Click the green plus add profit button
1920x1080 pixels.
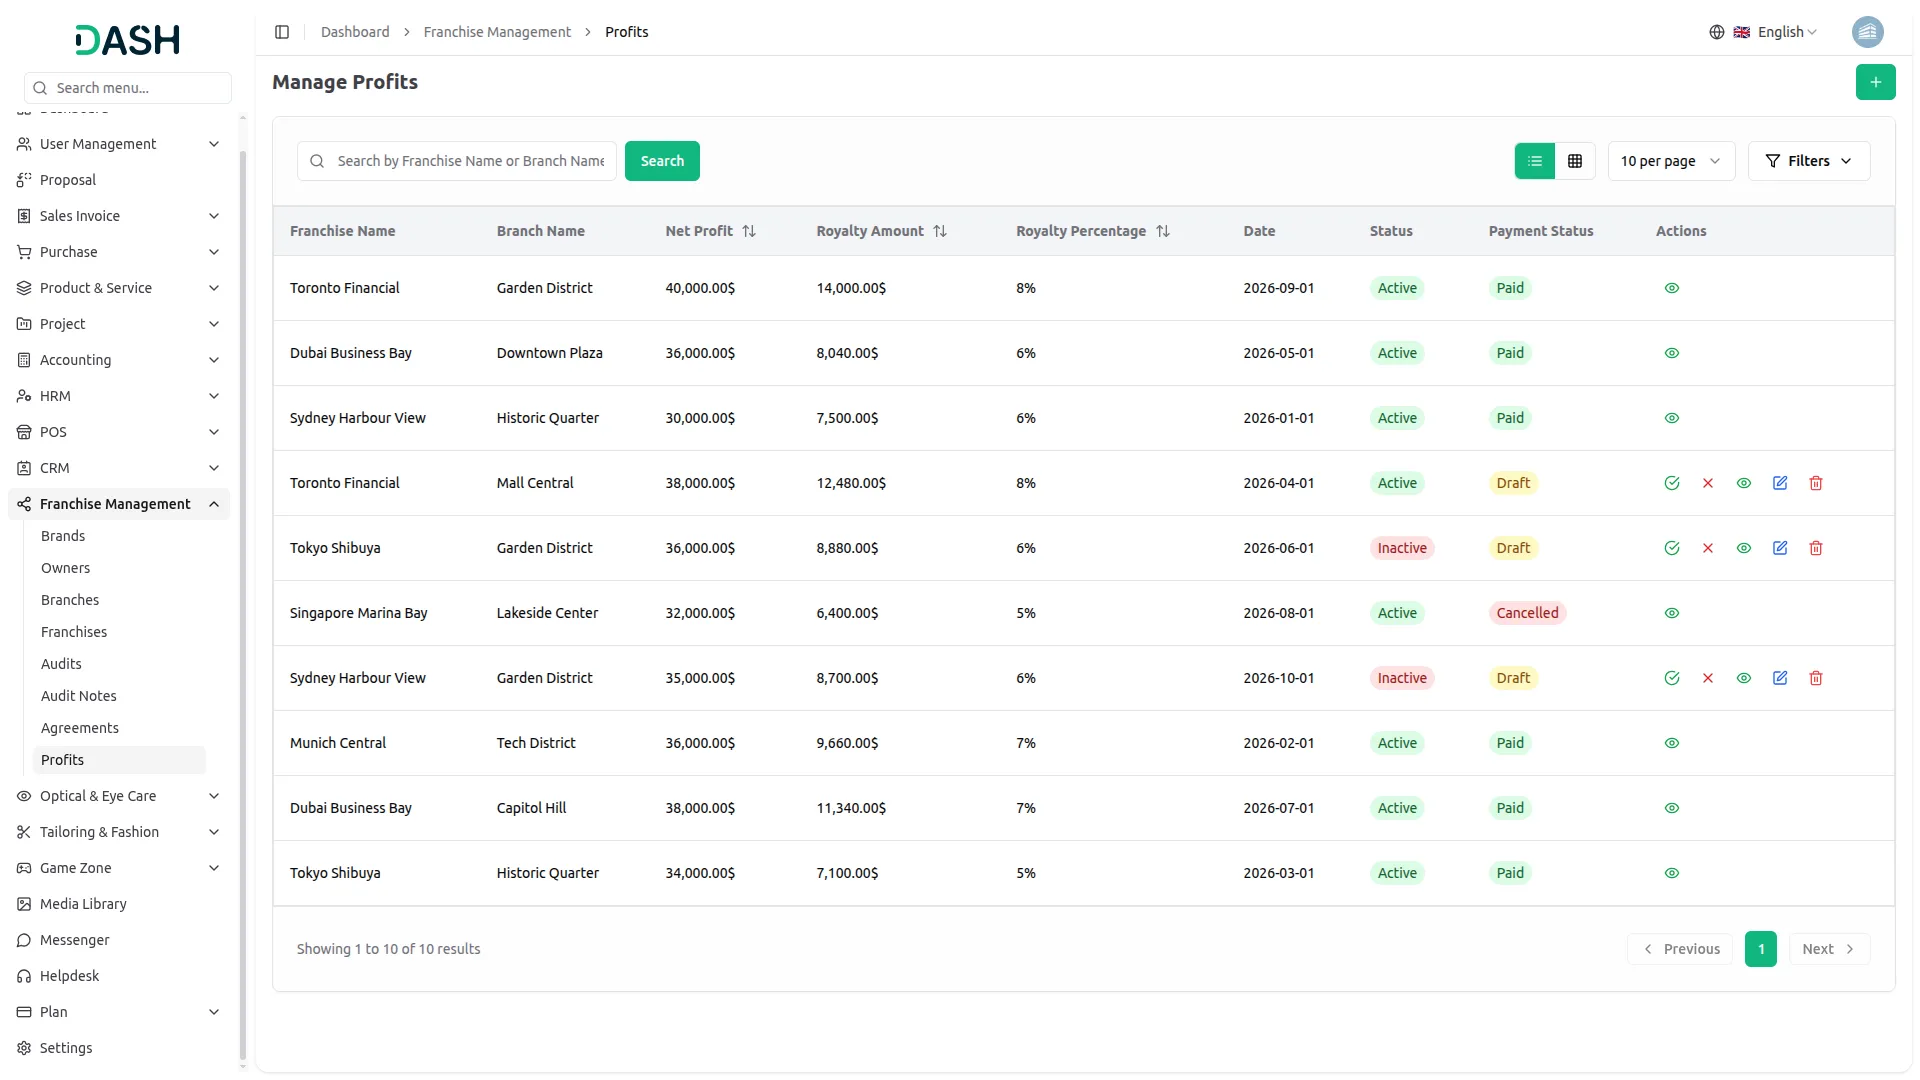click(x=1875, y=82)
